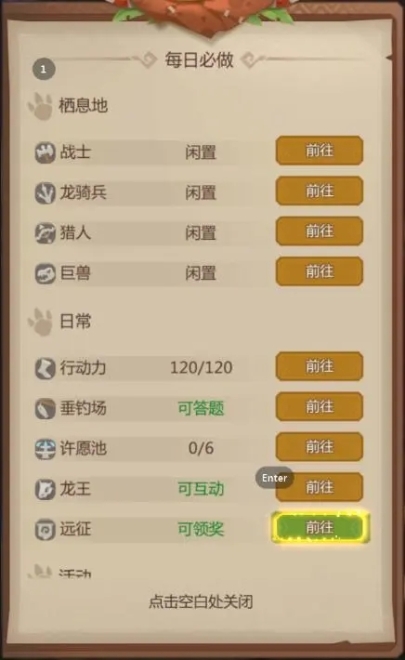This screenshot has height=660, width=405.
Task: Click the 巨兽 beast icon
Action: (45, 273)
